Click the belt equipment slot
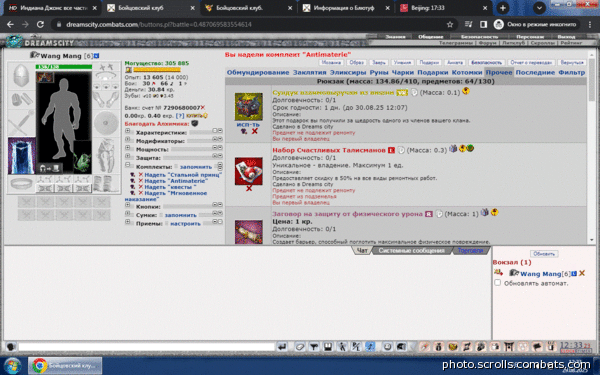The height and width of the screenshot is (375, 600). click(21, 184)
